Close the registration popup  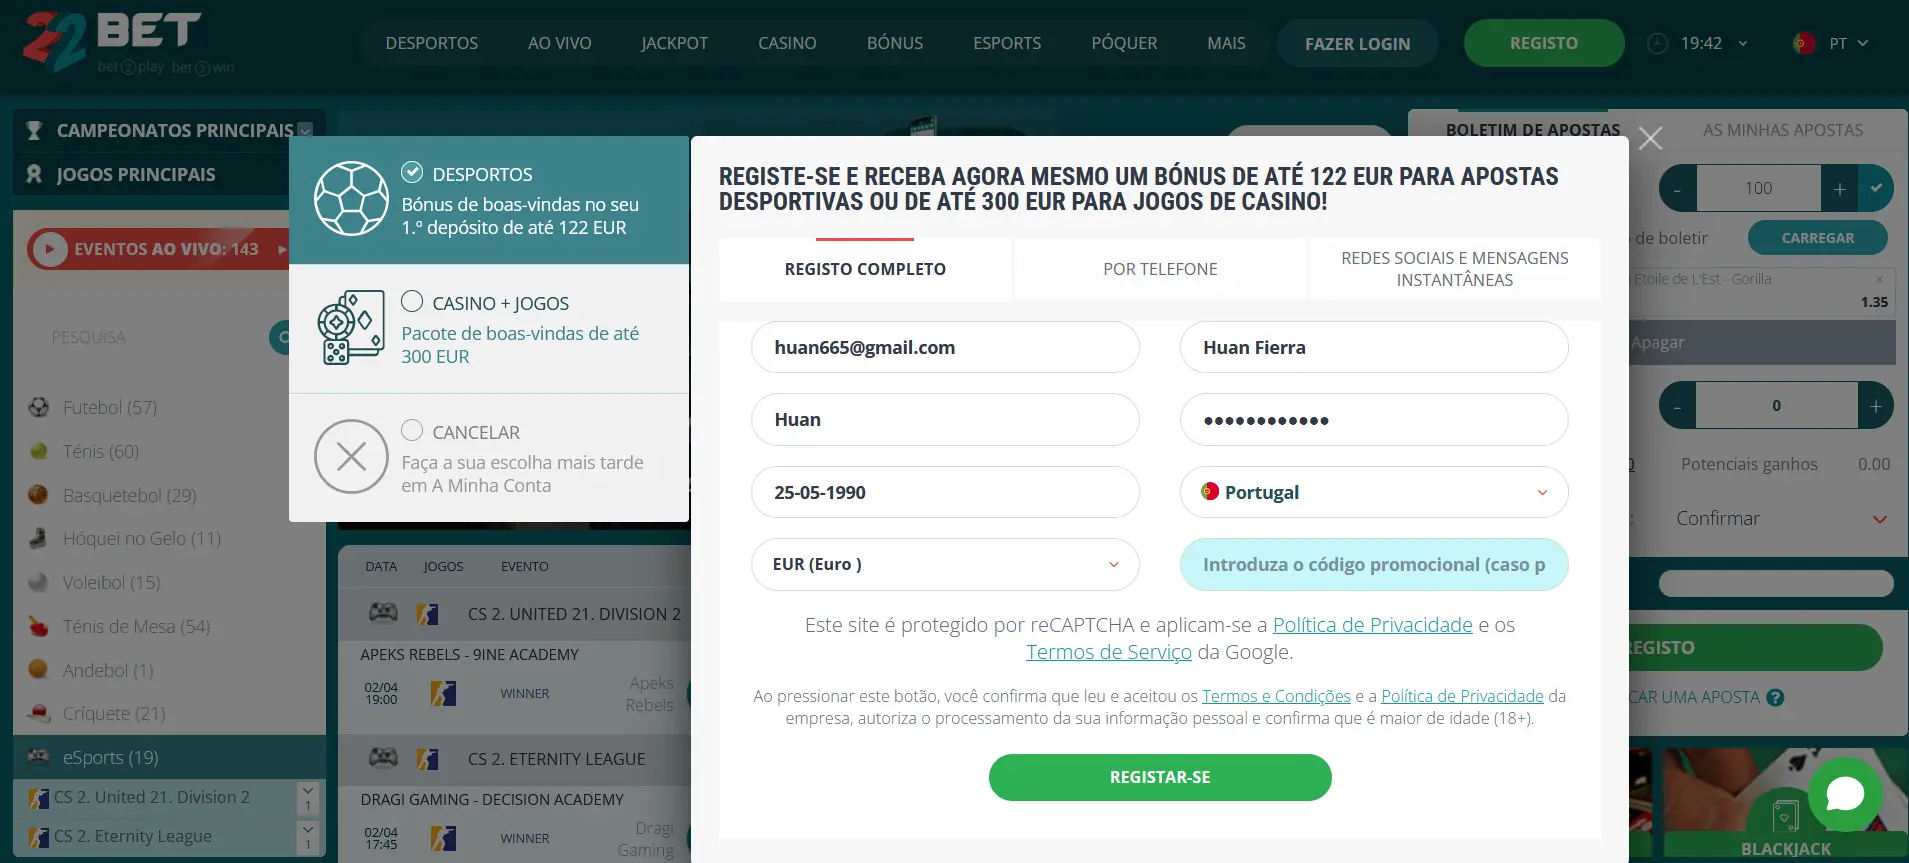(1650, 139)
